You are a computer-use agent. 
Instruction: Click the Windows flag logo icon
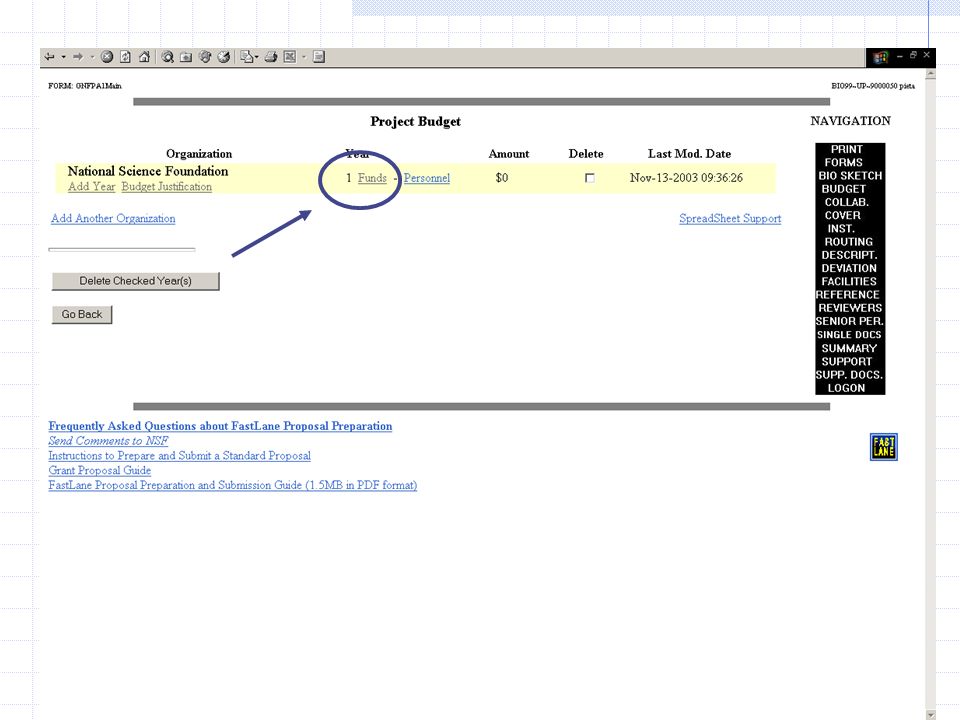[880, 58]
